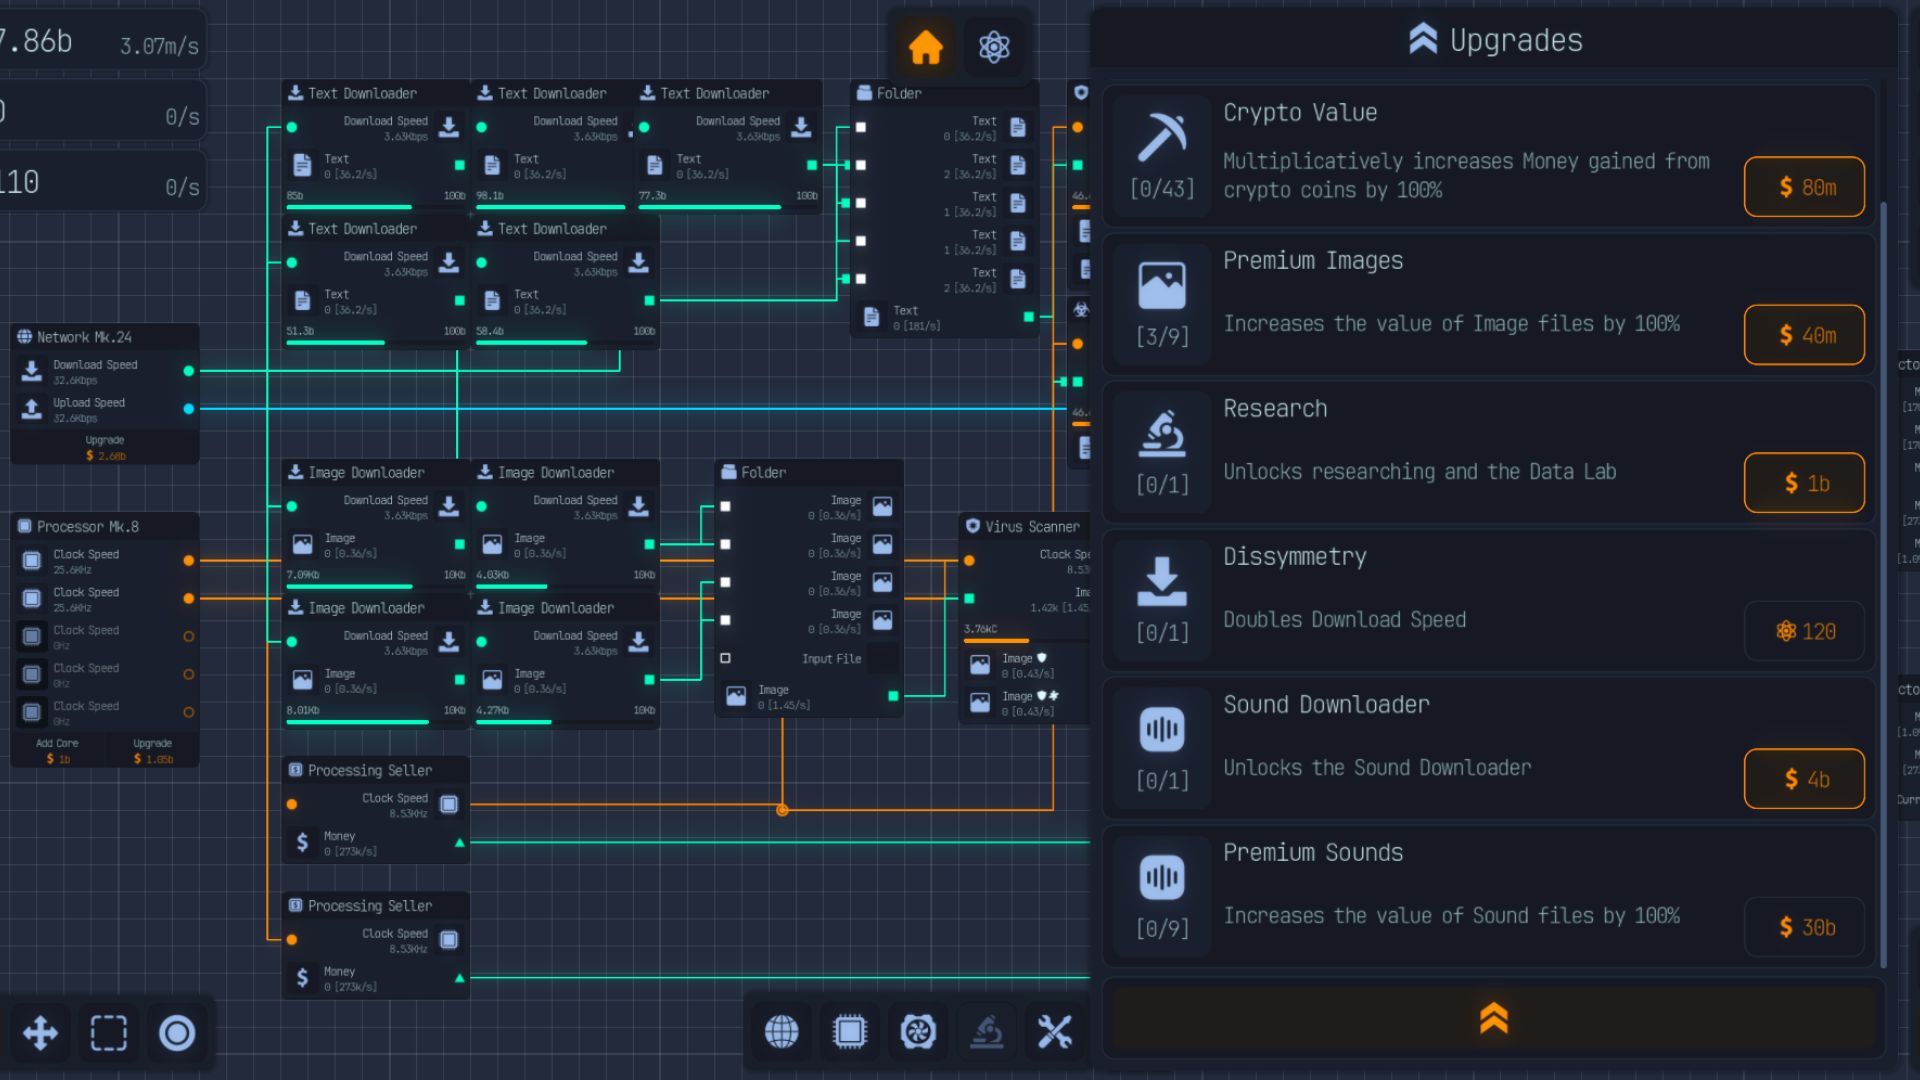
Task: Select the move/pan tool
Action: click(x=40, y=1032)
